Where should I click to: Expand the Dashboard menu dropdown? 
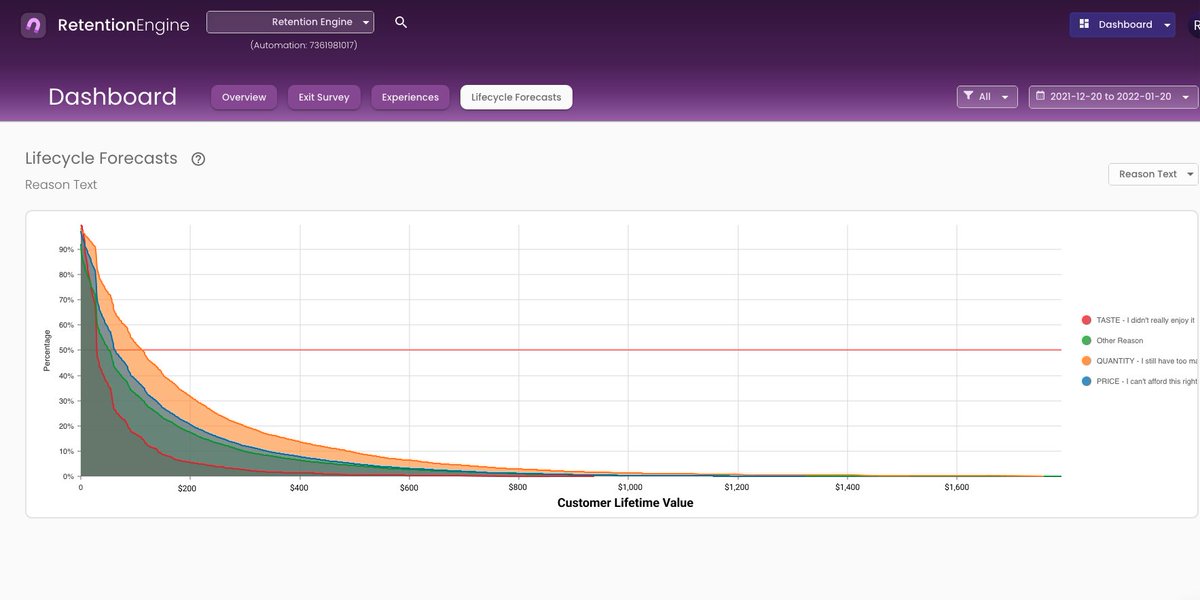(1122, 24)
